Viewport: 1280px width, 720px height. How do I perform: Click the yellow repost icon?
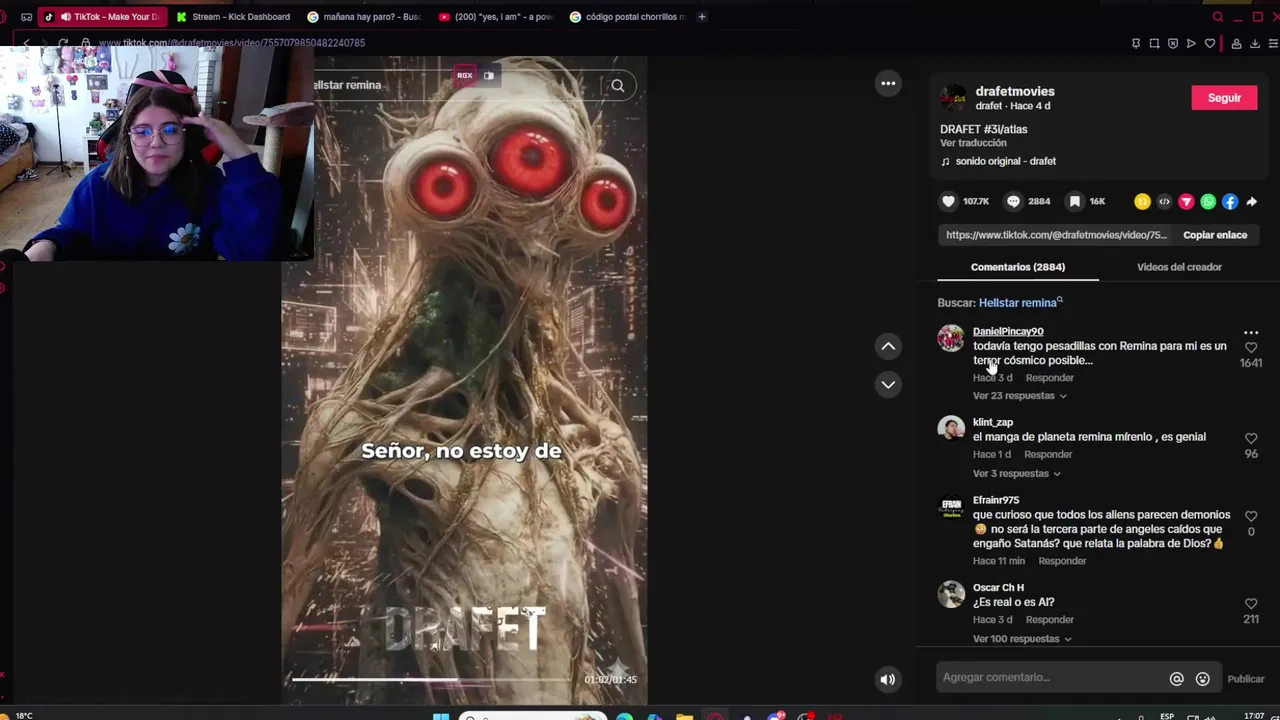(1142, 201)
